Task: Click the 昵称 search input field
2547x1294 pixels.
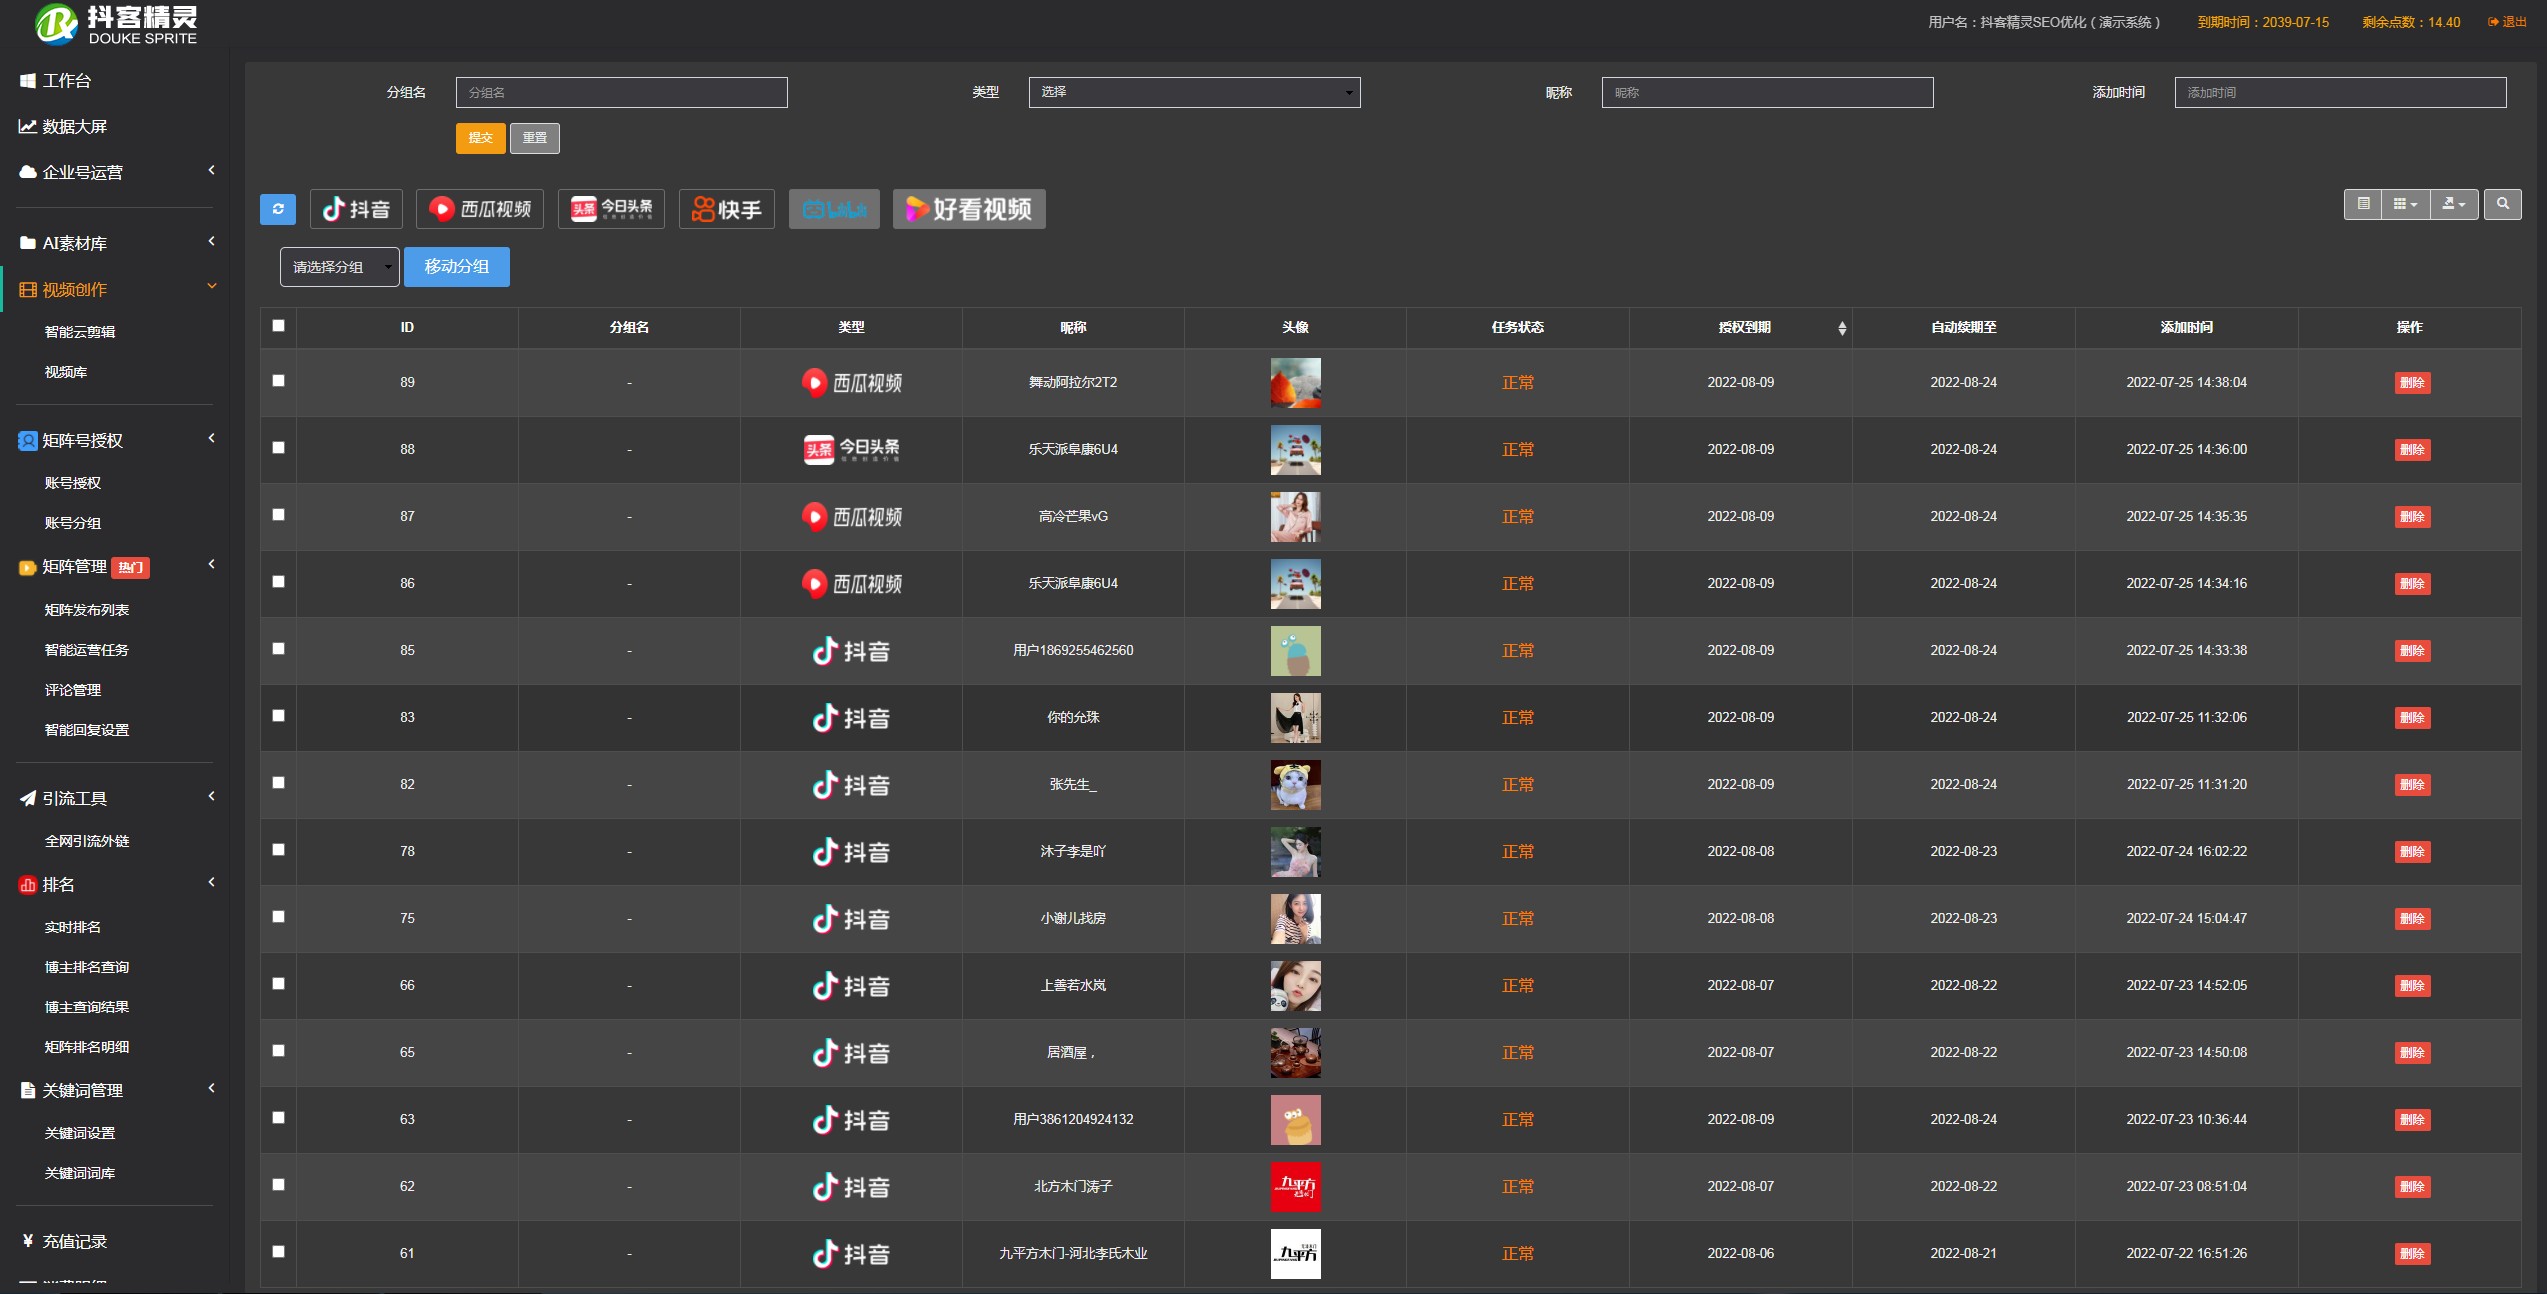Action: point(1767,92)
